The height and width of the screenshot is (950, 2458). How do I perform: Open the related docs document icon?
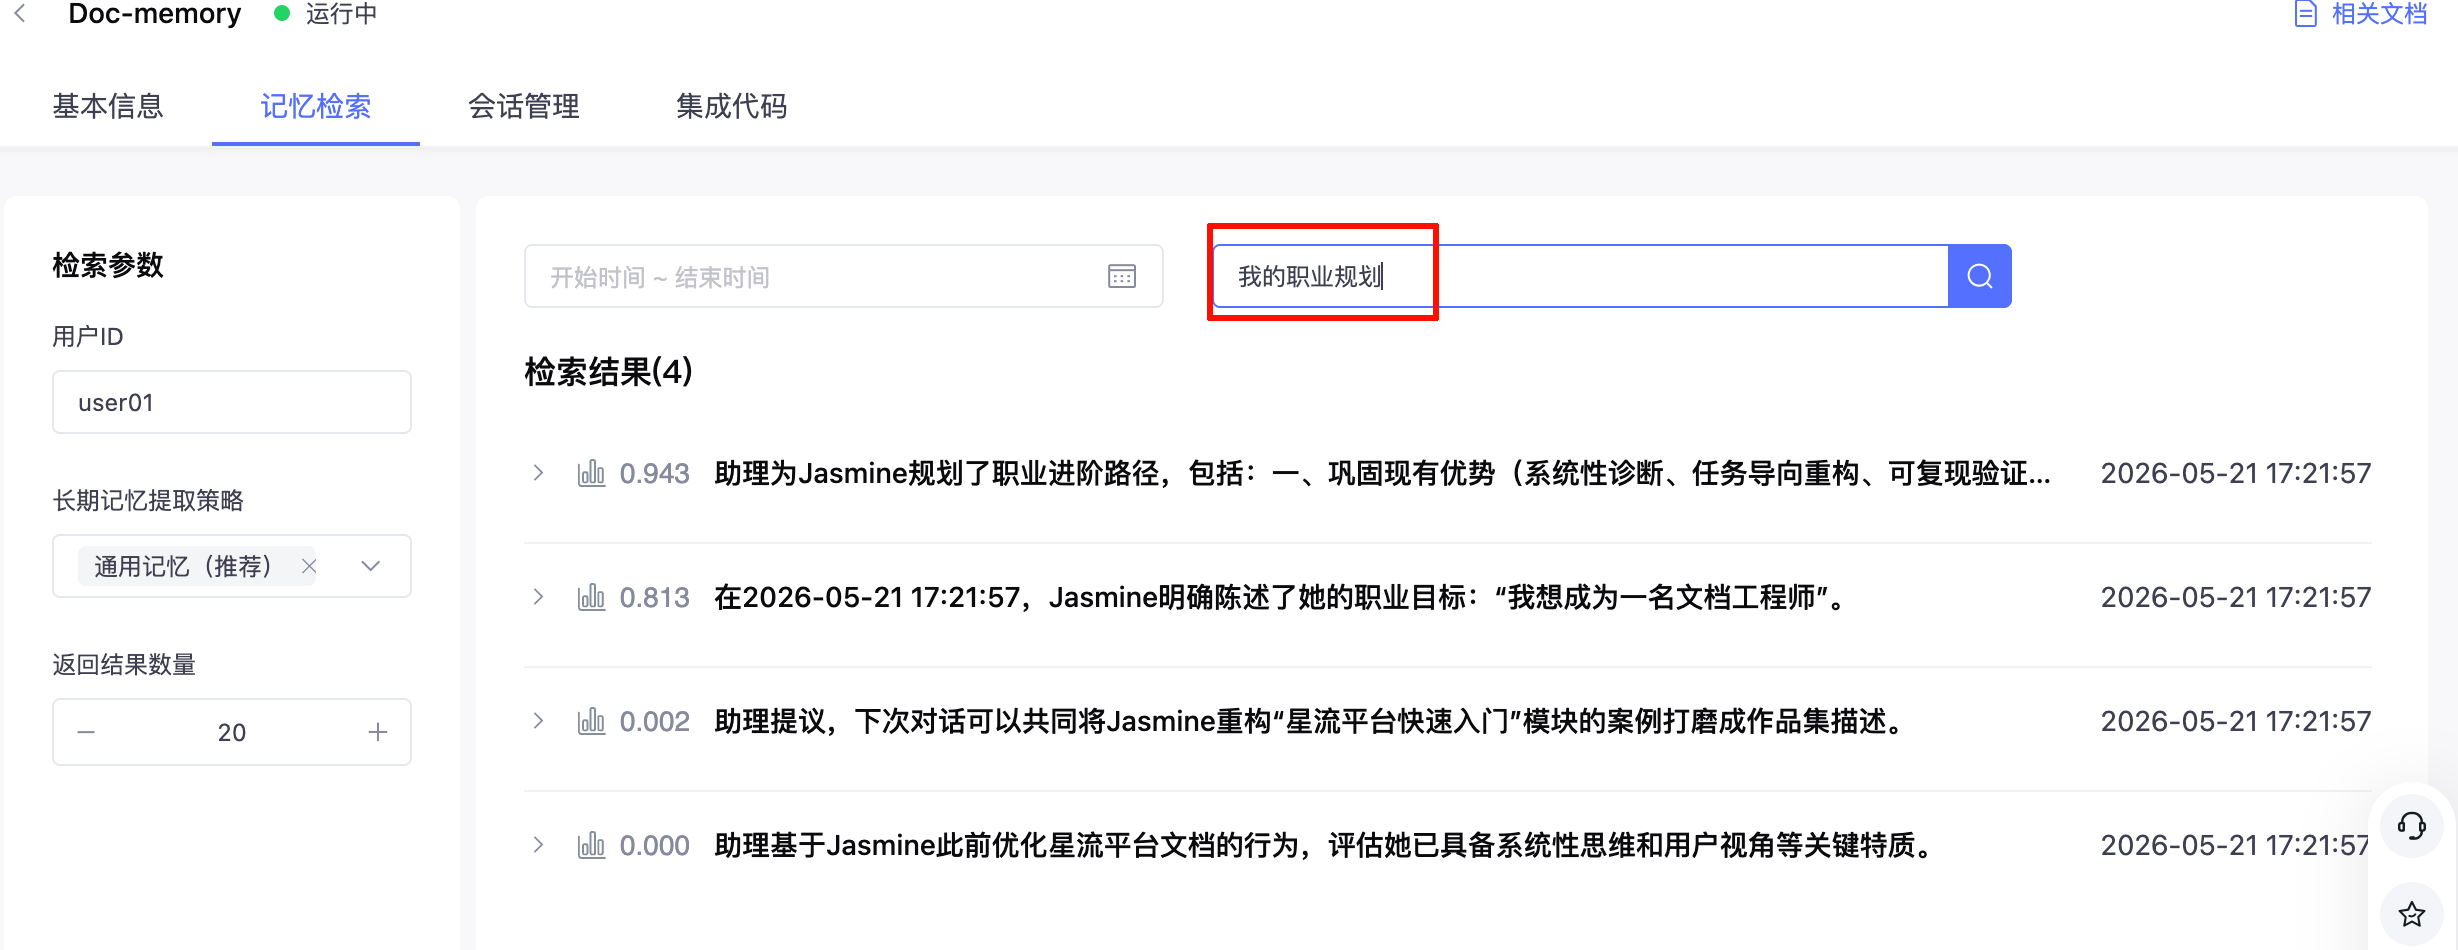[x=2305, y=14]
